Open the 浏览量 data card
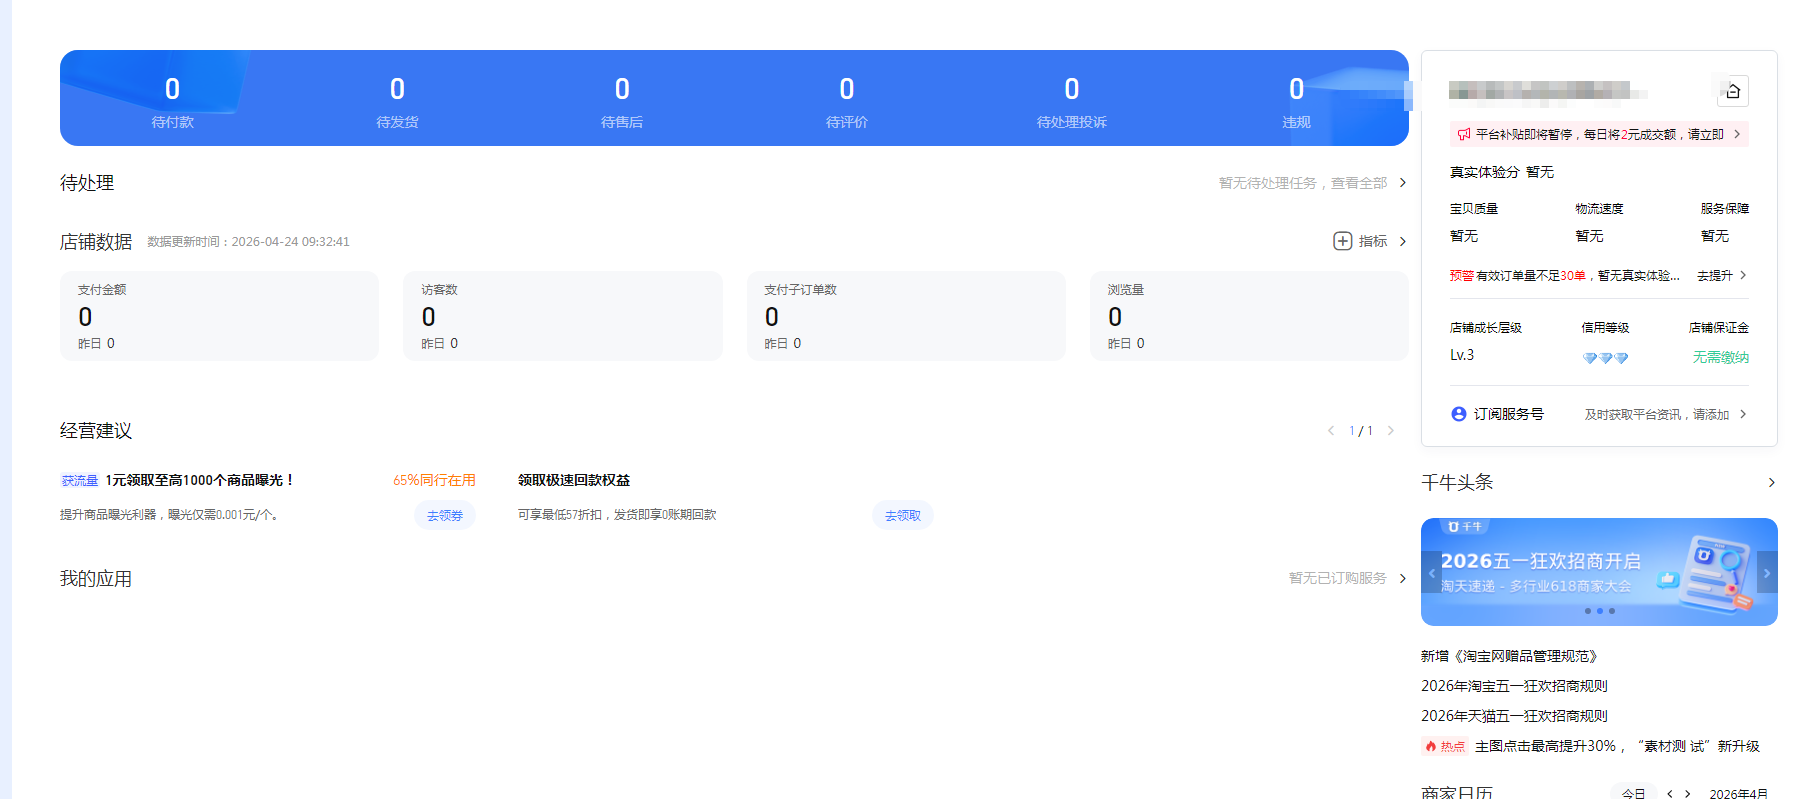Image resolution: width=1820 pixels, height=799 pixels. [x=1249, y=316]
